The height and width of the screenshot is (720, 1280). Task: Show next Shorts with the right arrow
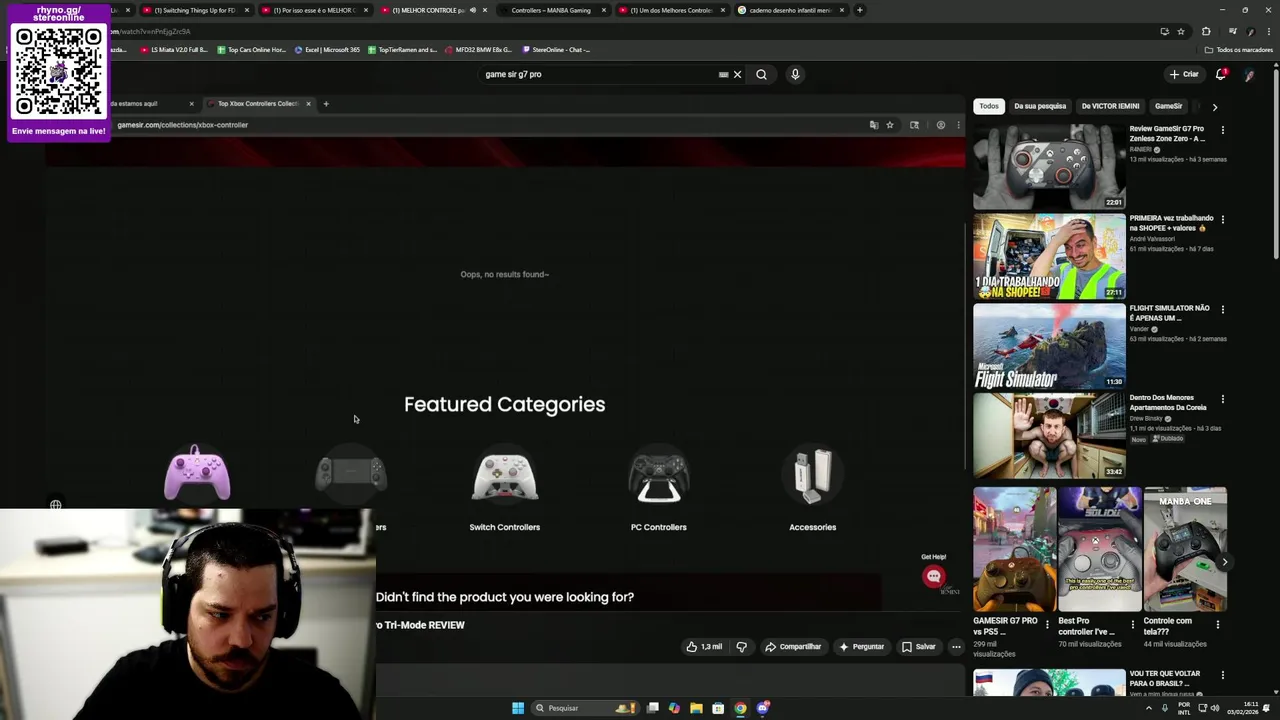coord(1225,562)
